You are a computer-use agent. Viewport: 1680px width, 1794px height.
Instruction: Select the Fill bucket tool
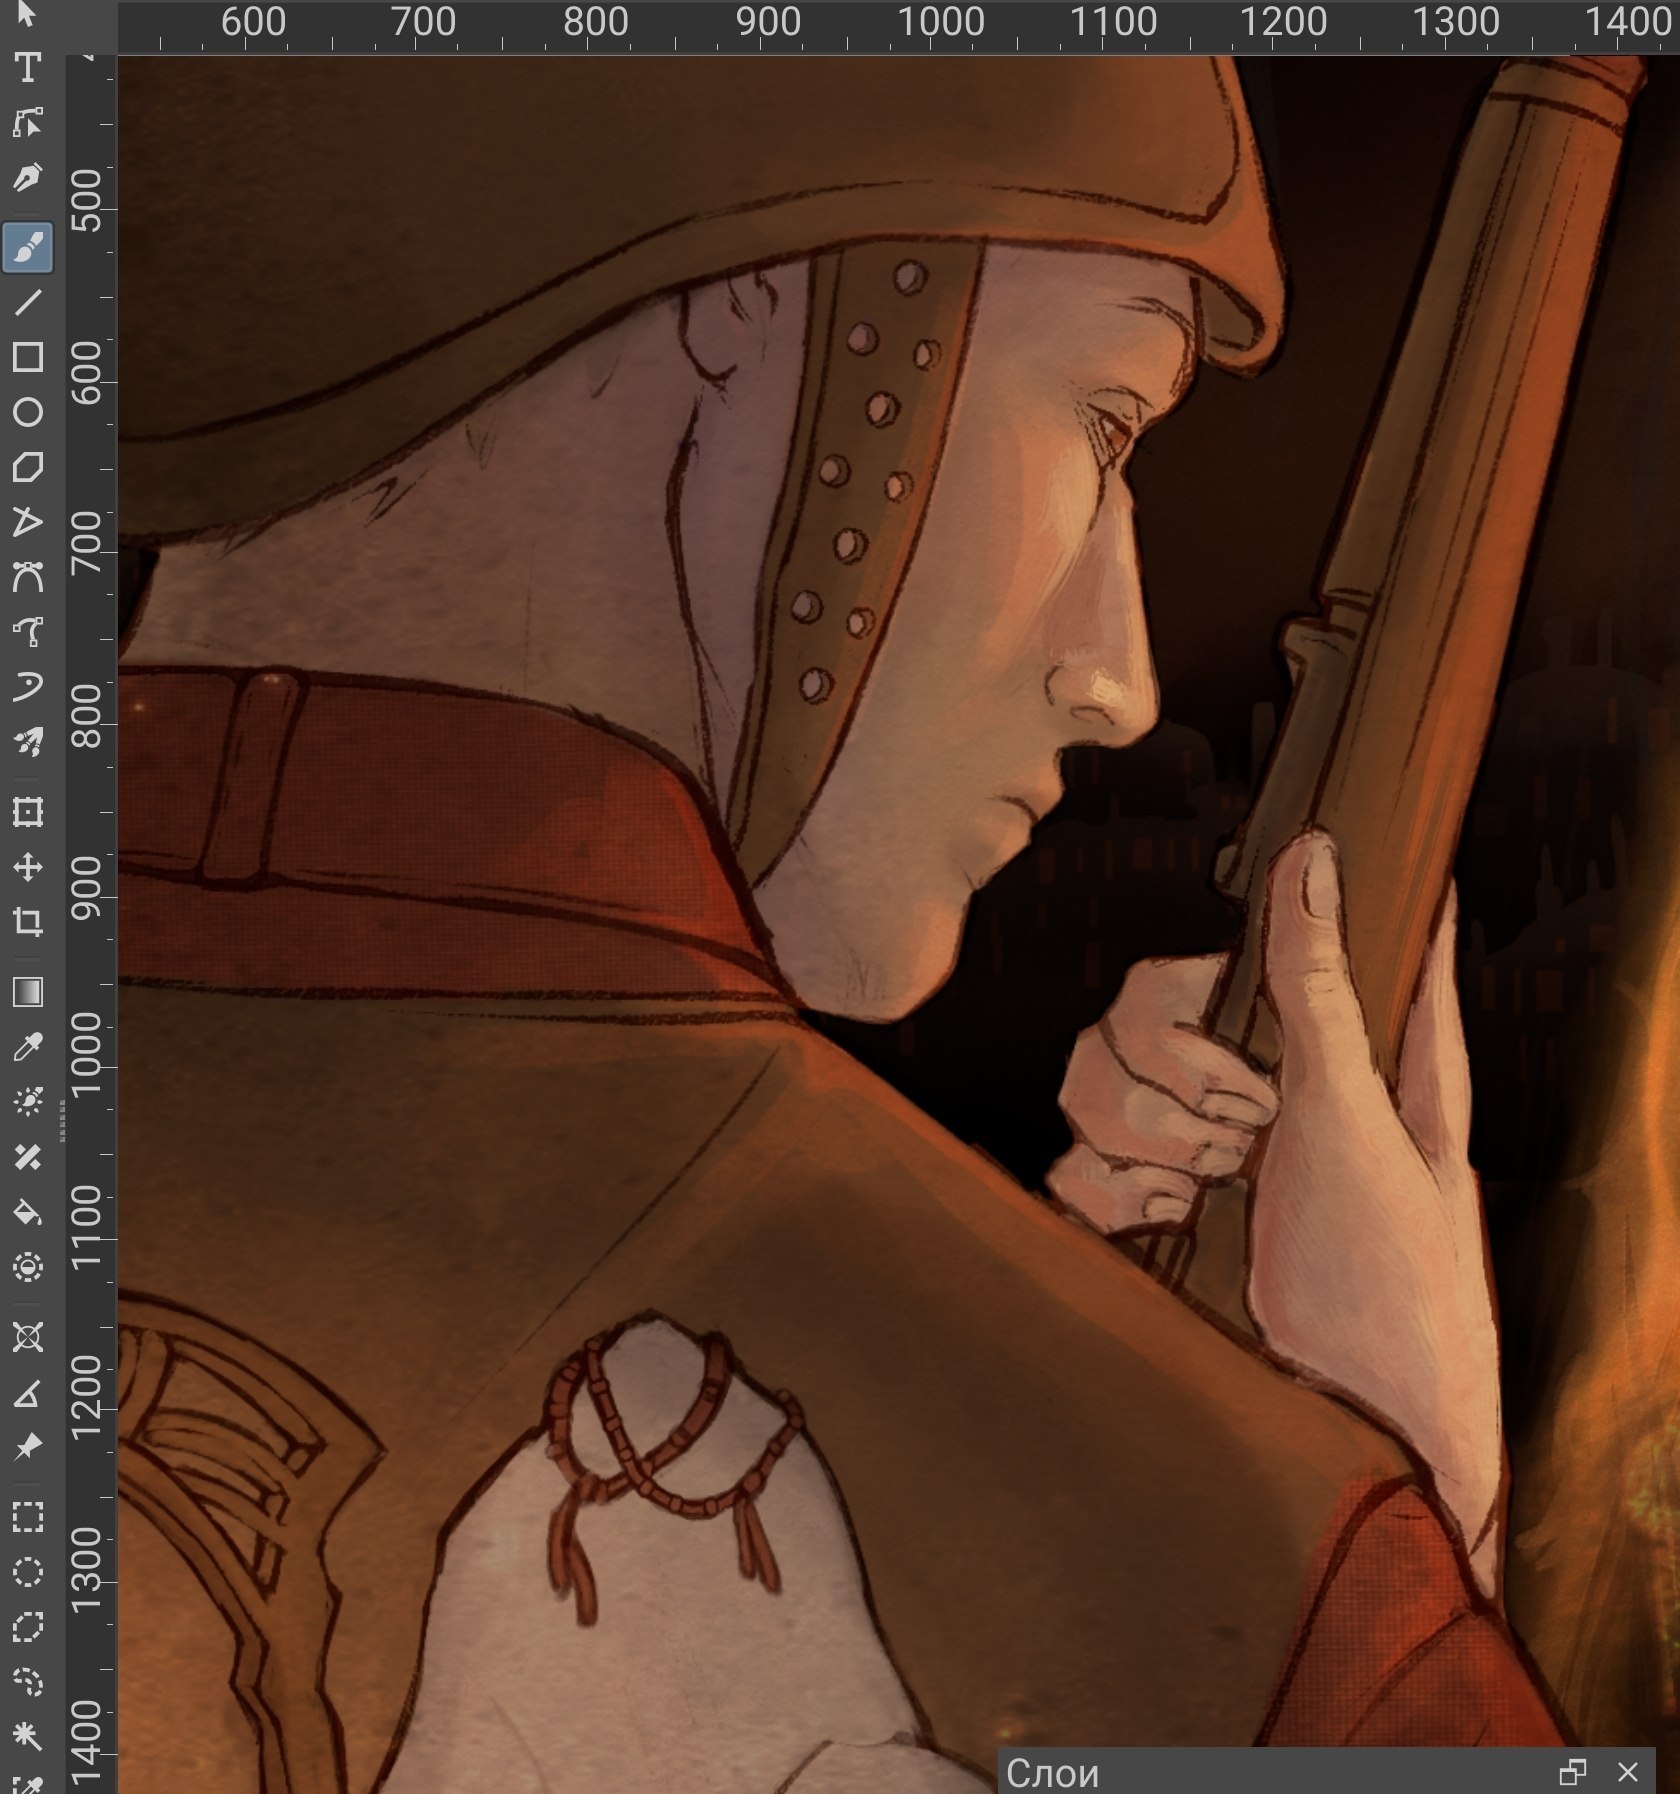(27, 1212)
